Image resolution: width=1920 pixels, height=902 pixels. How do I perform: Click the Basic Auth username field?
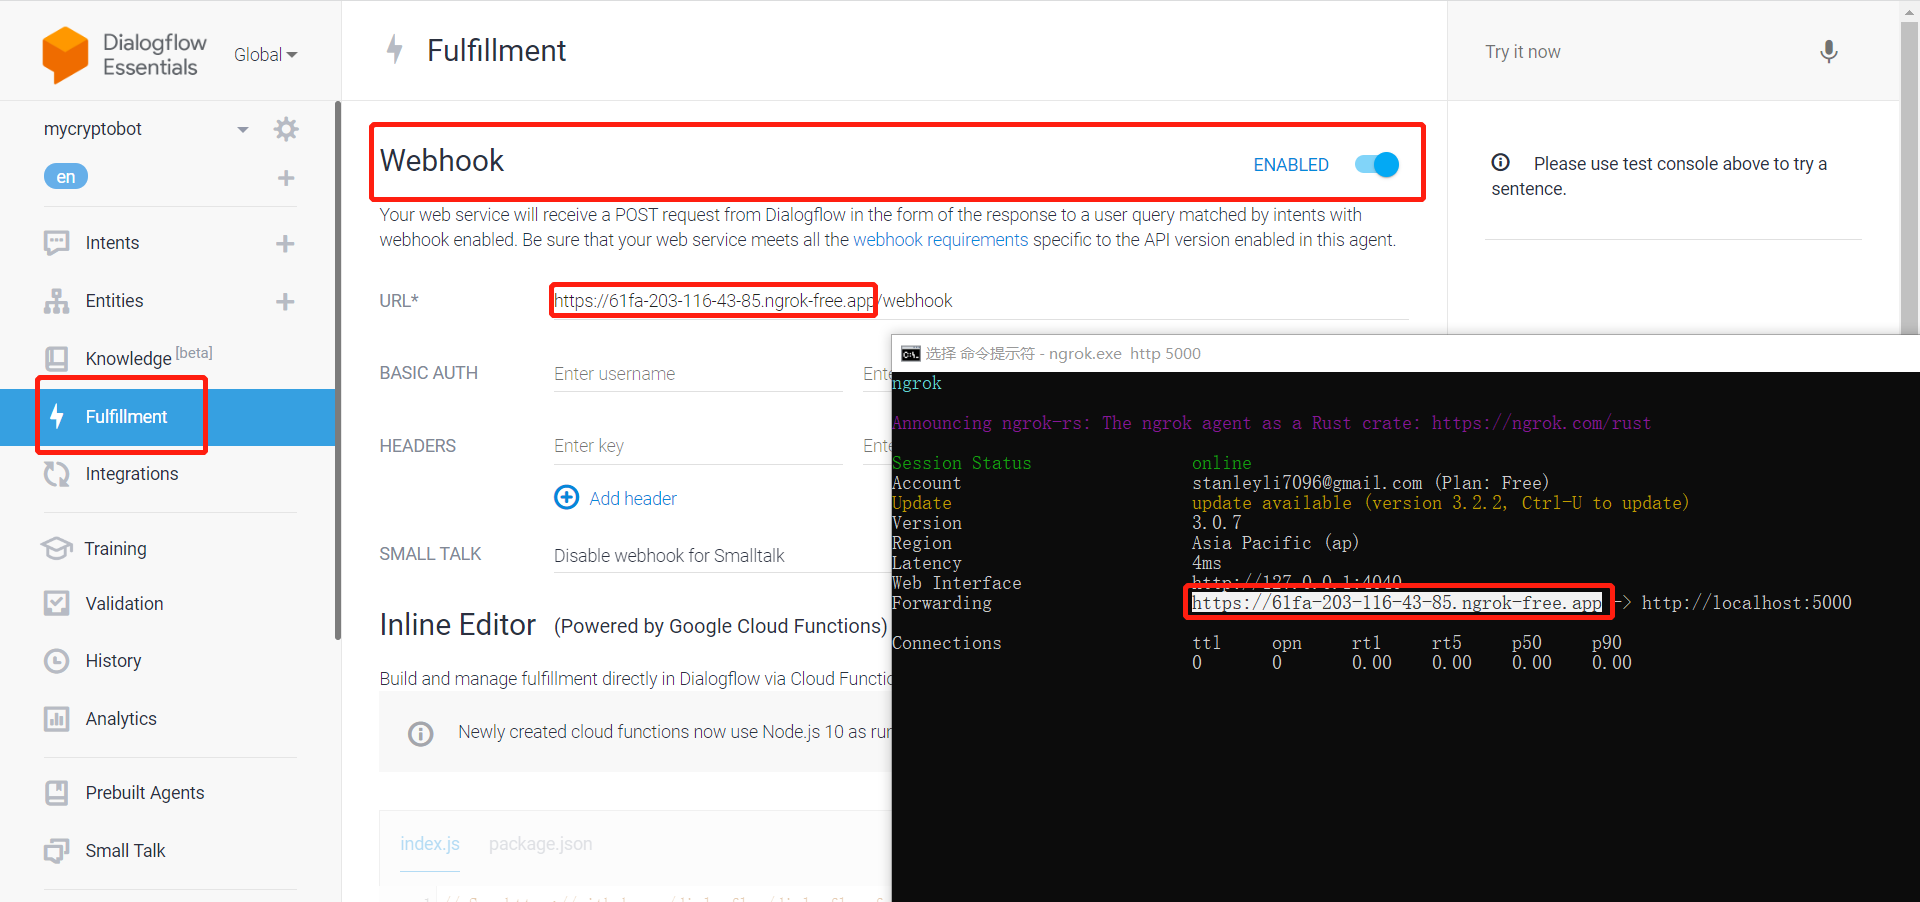(698, 374)
